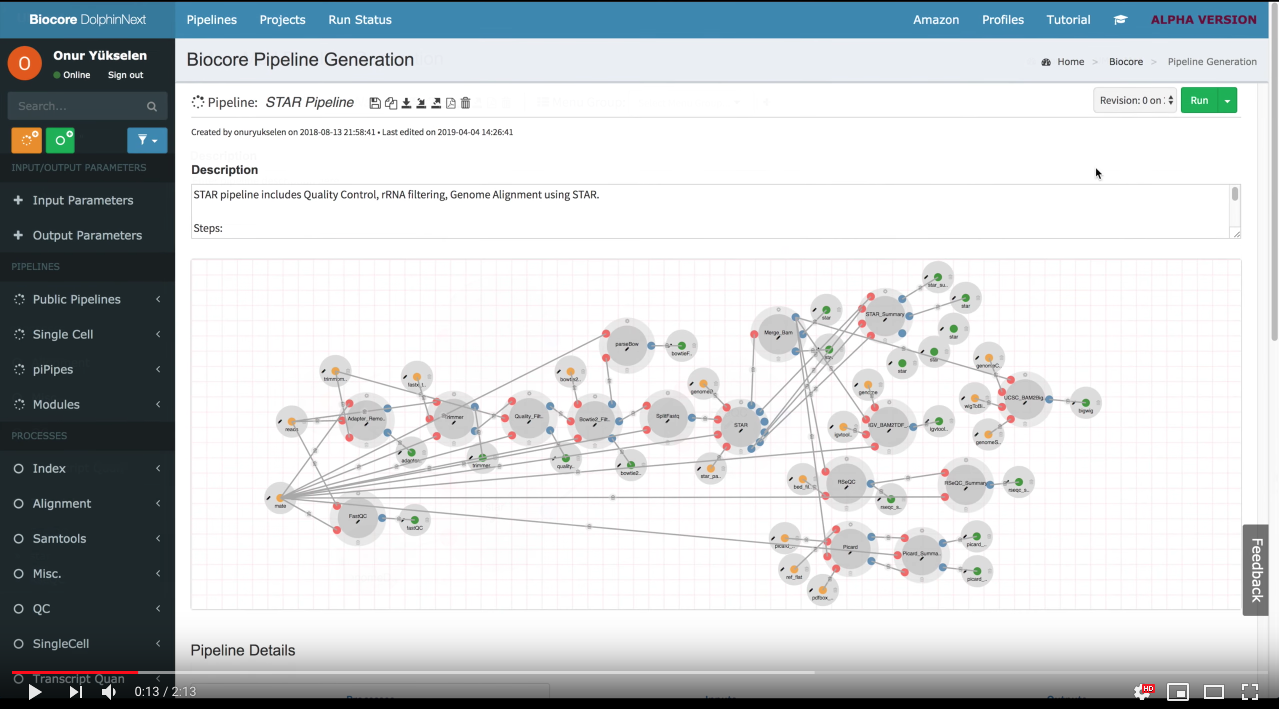This screenshot has height=709, width=1279.
Task: Click the PDF export icon beside pipeline name
Action: (x=451, y=103)
